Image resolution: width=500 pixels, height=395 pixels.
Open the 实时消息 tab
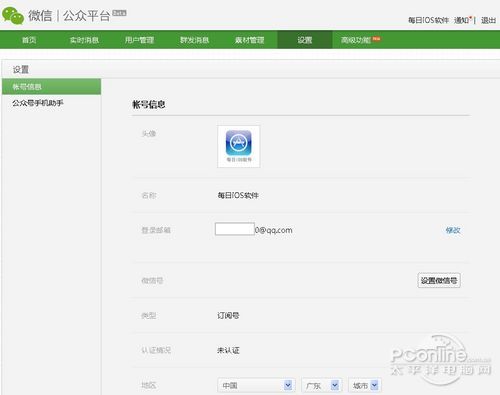tap(84, 40)
